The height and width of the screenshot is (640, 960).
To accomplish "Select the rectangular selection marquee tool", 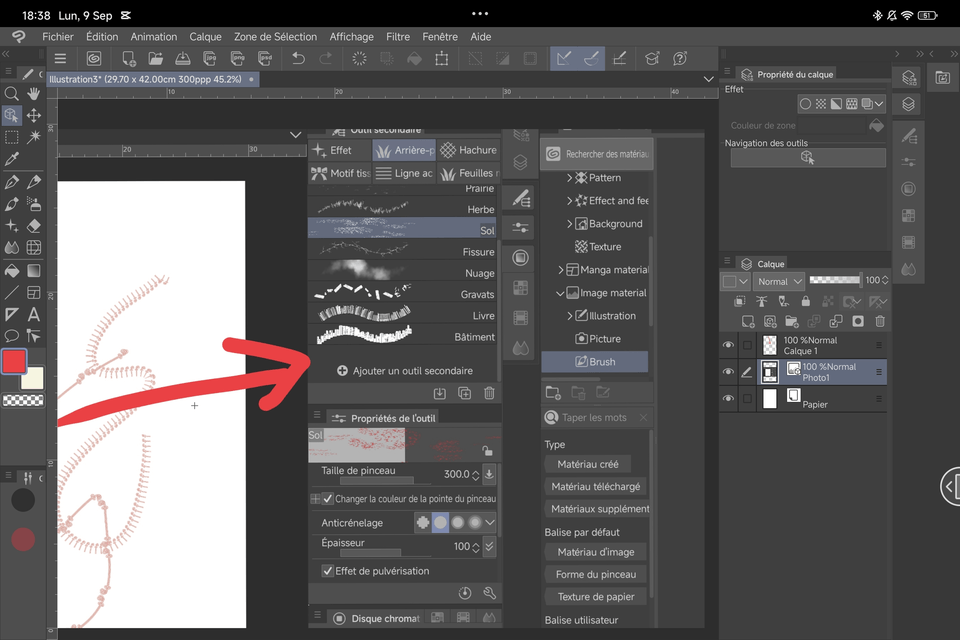I will (11, 137).
